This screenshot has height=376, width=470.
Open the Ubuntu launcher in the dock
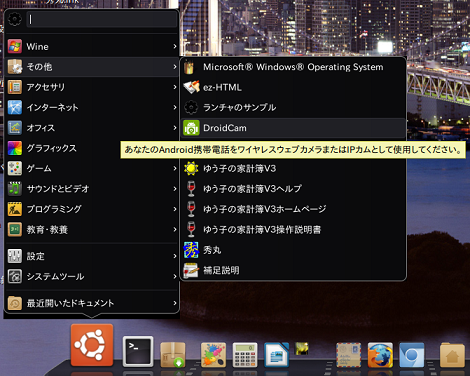92,345
